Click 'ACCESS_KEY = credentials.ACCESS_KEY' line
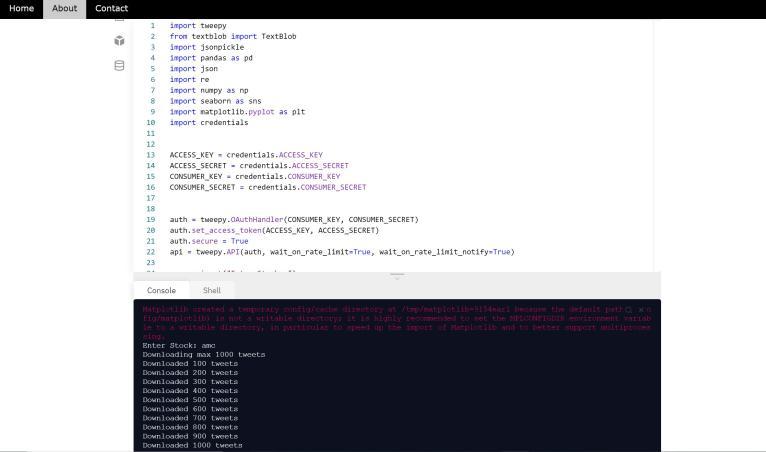The width and height of the screenshot is (766, 452). point(246,154)
